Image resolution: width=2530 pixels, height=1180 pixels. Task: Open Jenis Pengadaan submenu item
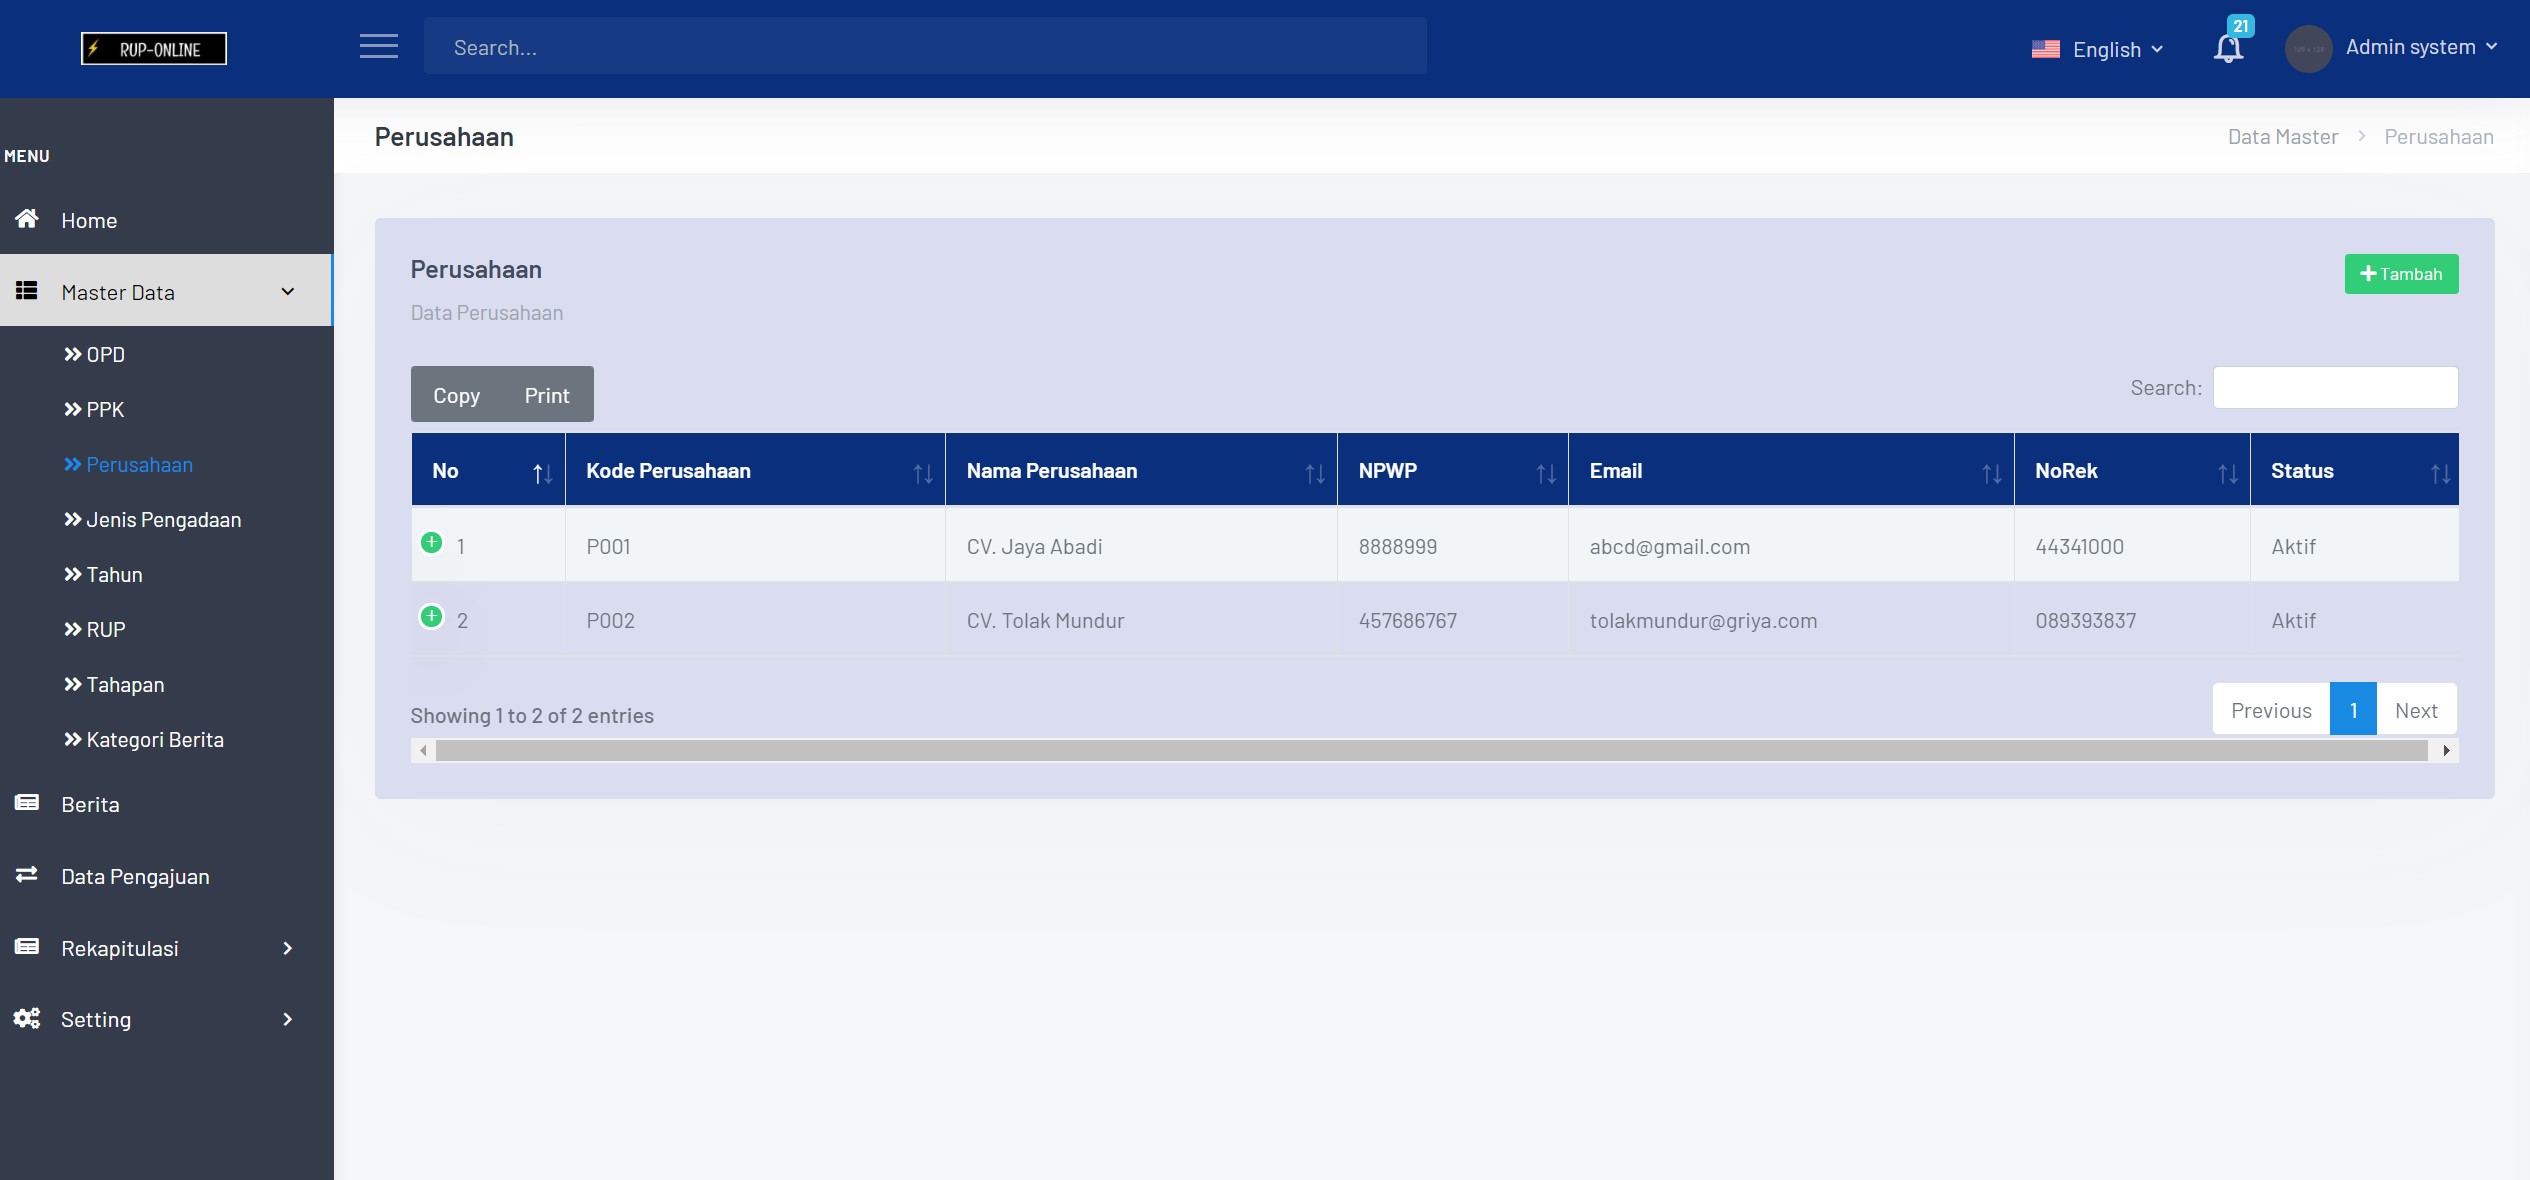(x=153, y=519)
